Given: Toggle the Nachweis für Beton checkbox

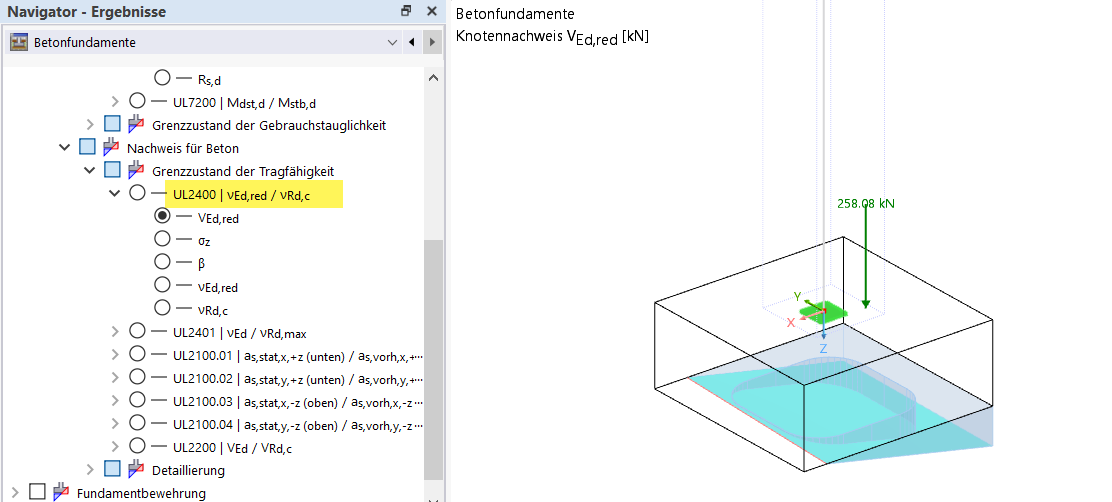Looking at the screenshot, I should pos(87,147).
